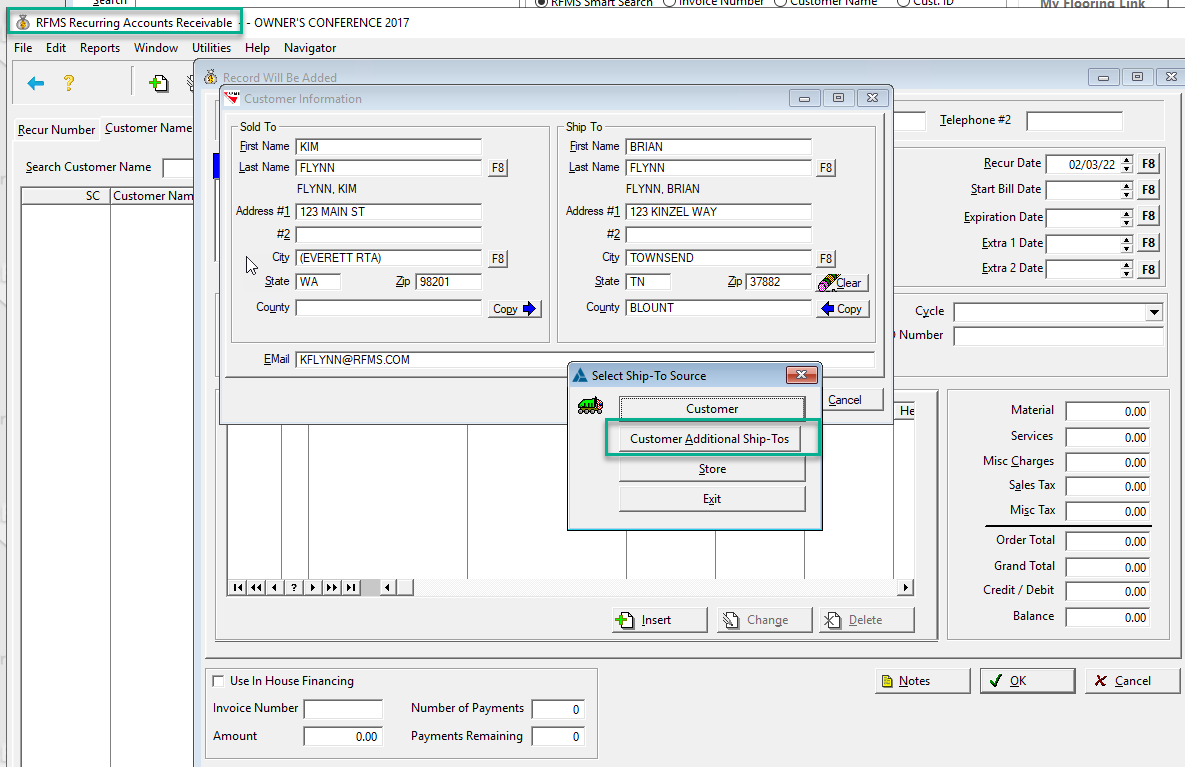Click F8 next to Sold To City
This screenshot has height=767, width=1185.
coord(498,258)
